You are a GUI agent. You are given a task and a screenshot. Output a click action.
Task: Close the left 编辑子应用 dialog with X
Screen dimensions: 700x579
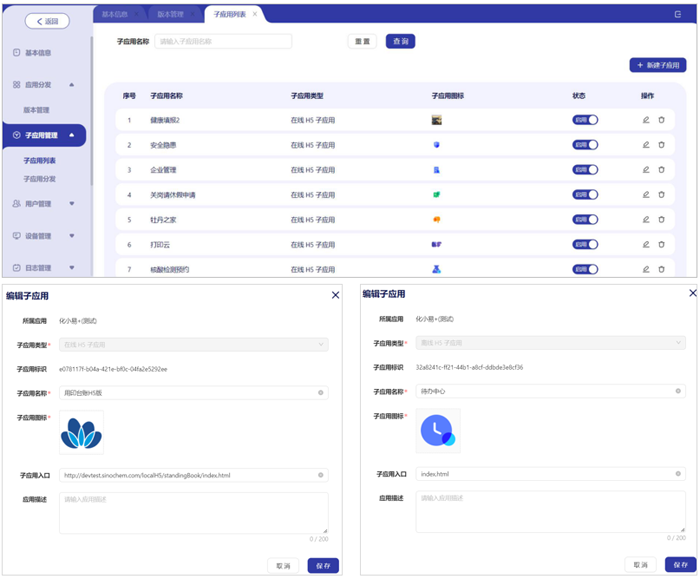pos(335,295)
